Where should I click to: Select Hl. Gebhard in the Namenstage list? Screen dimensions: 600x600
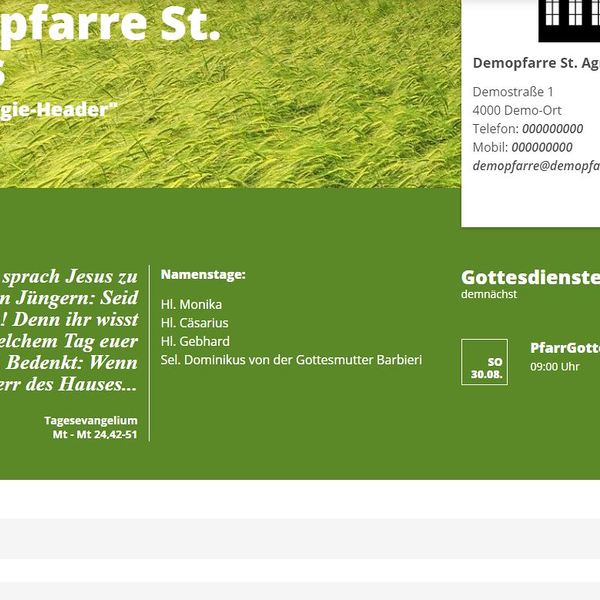coord(195,341)
